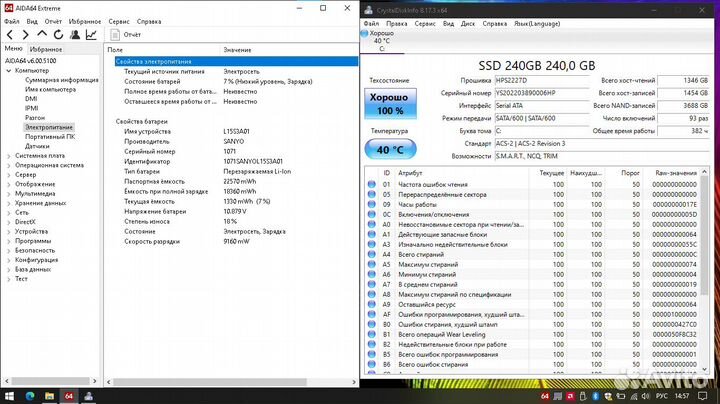Click the Значение column header in AIDA64
This screenshot has width=720, height=404.
click(237, 50)
